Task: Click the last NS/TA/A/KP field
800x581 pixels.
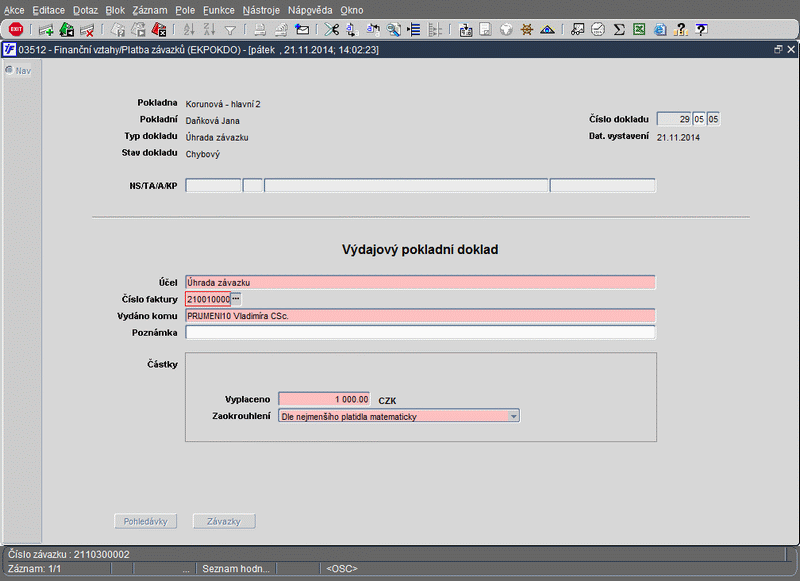Action: pyautogui.click(x=603, y=185)
